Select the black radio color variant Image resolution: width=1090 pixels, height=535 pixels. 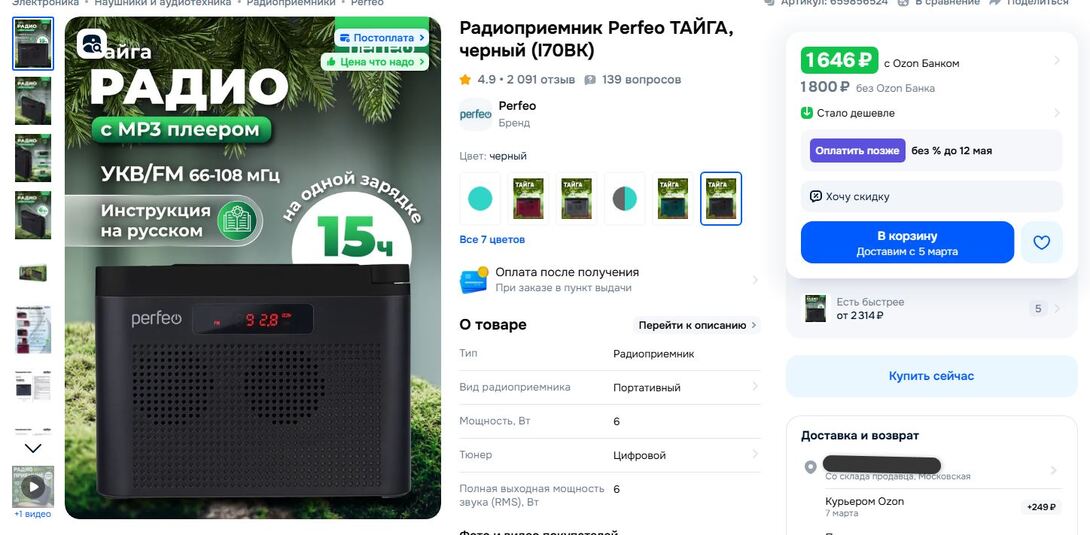point(721,199)
